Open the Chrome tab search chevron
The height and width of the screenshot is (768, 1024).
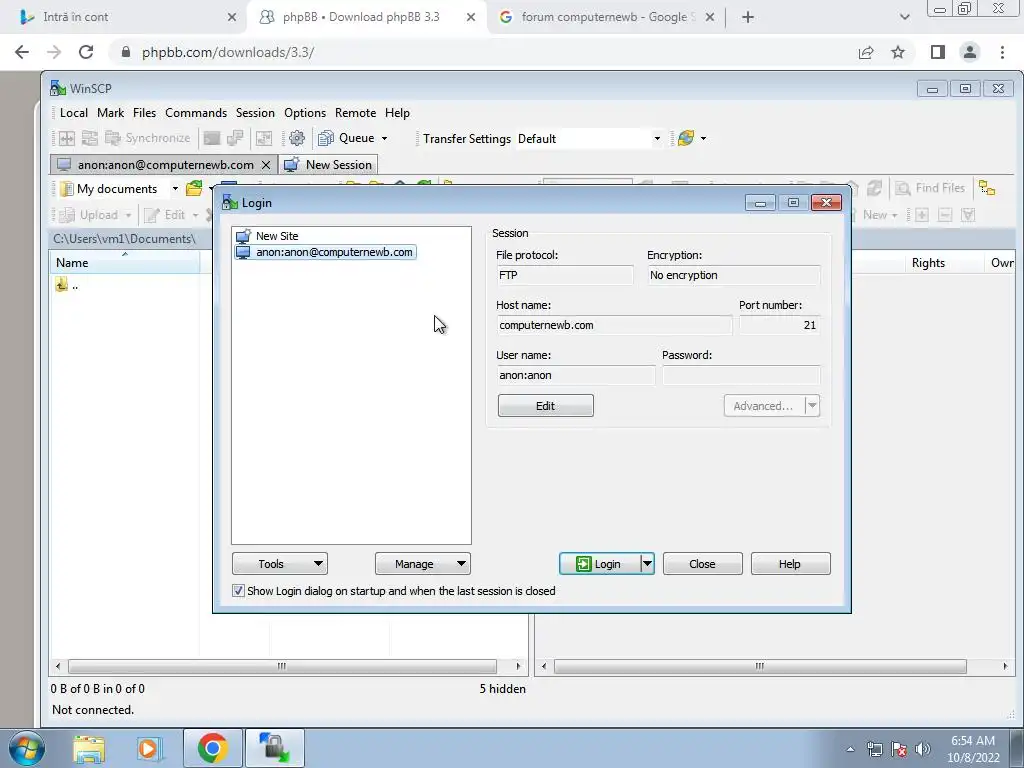tap(904, 17)
